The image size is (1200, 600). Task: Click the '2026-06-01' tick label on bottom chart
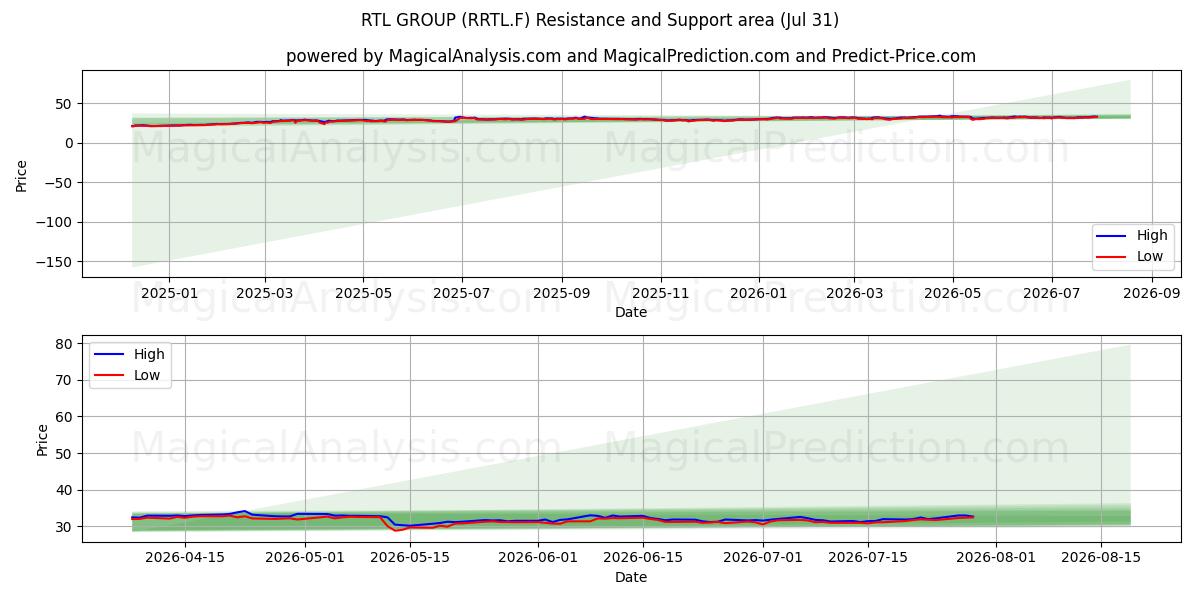point(539,557)
